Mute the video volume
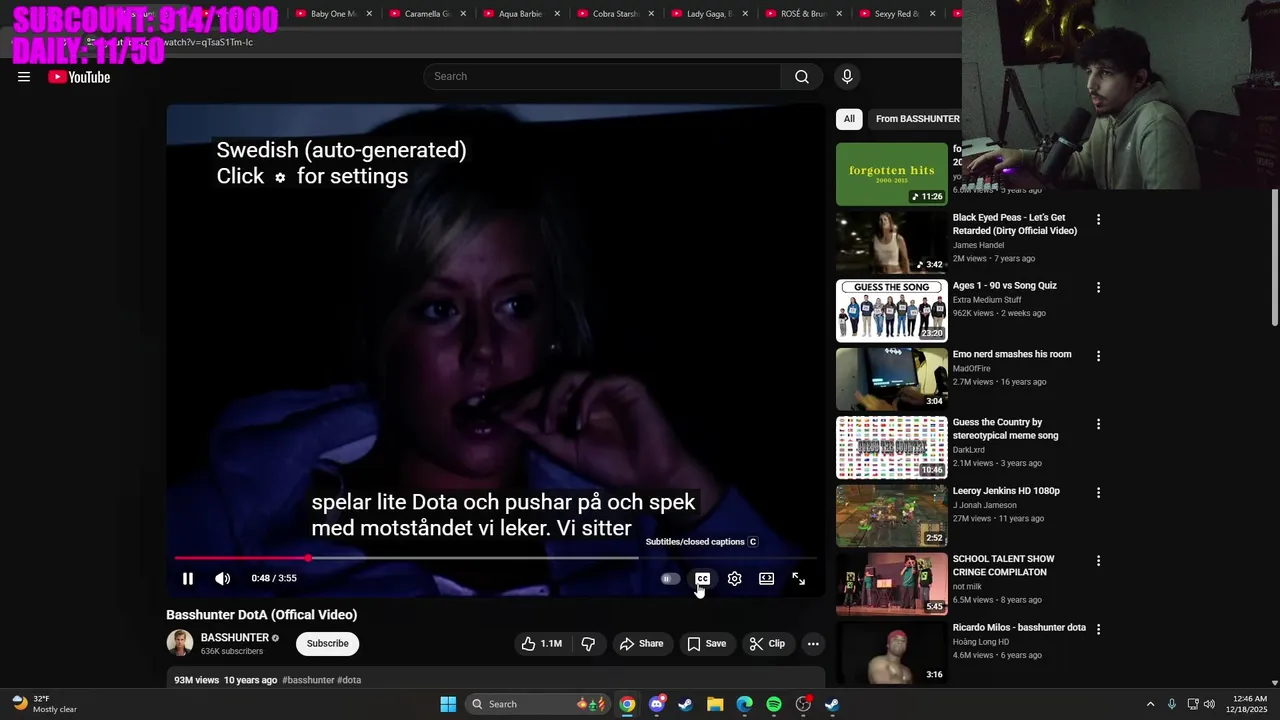1280x720 pixels. pyautogui.click(x=222, y=578)
